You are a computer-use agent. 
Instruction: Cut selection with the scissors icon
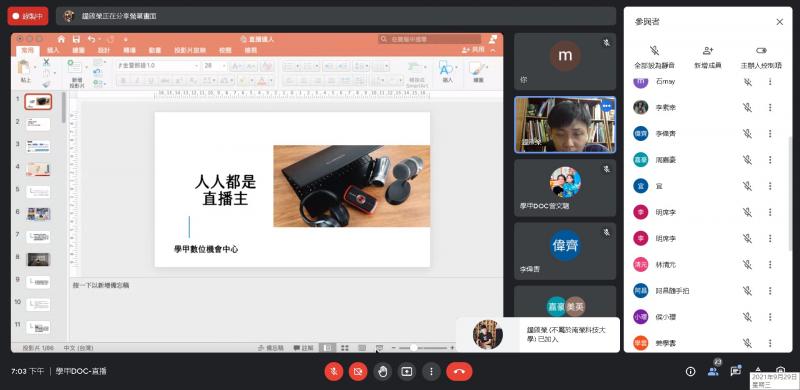click(x=46, y=62)
